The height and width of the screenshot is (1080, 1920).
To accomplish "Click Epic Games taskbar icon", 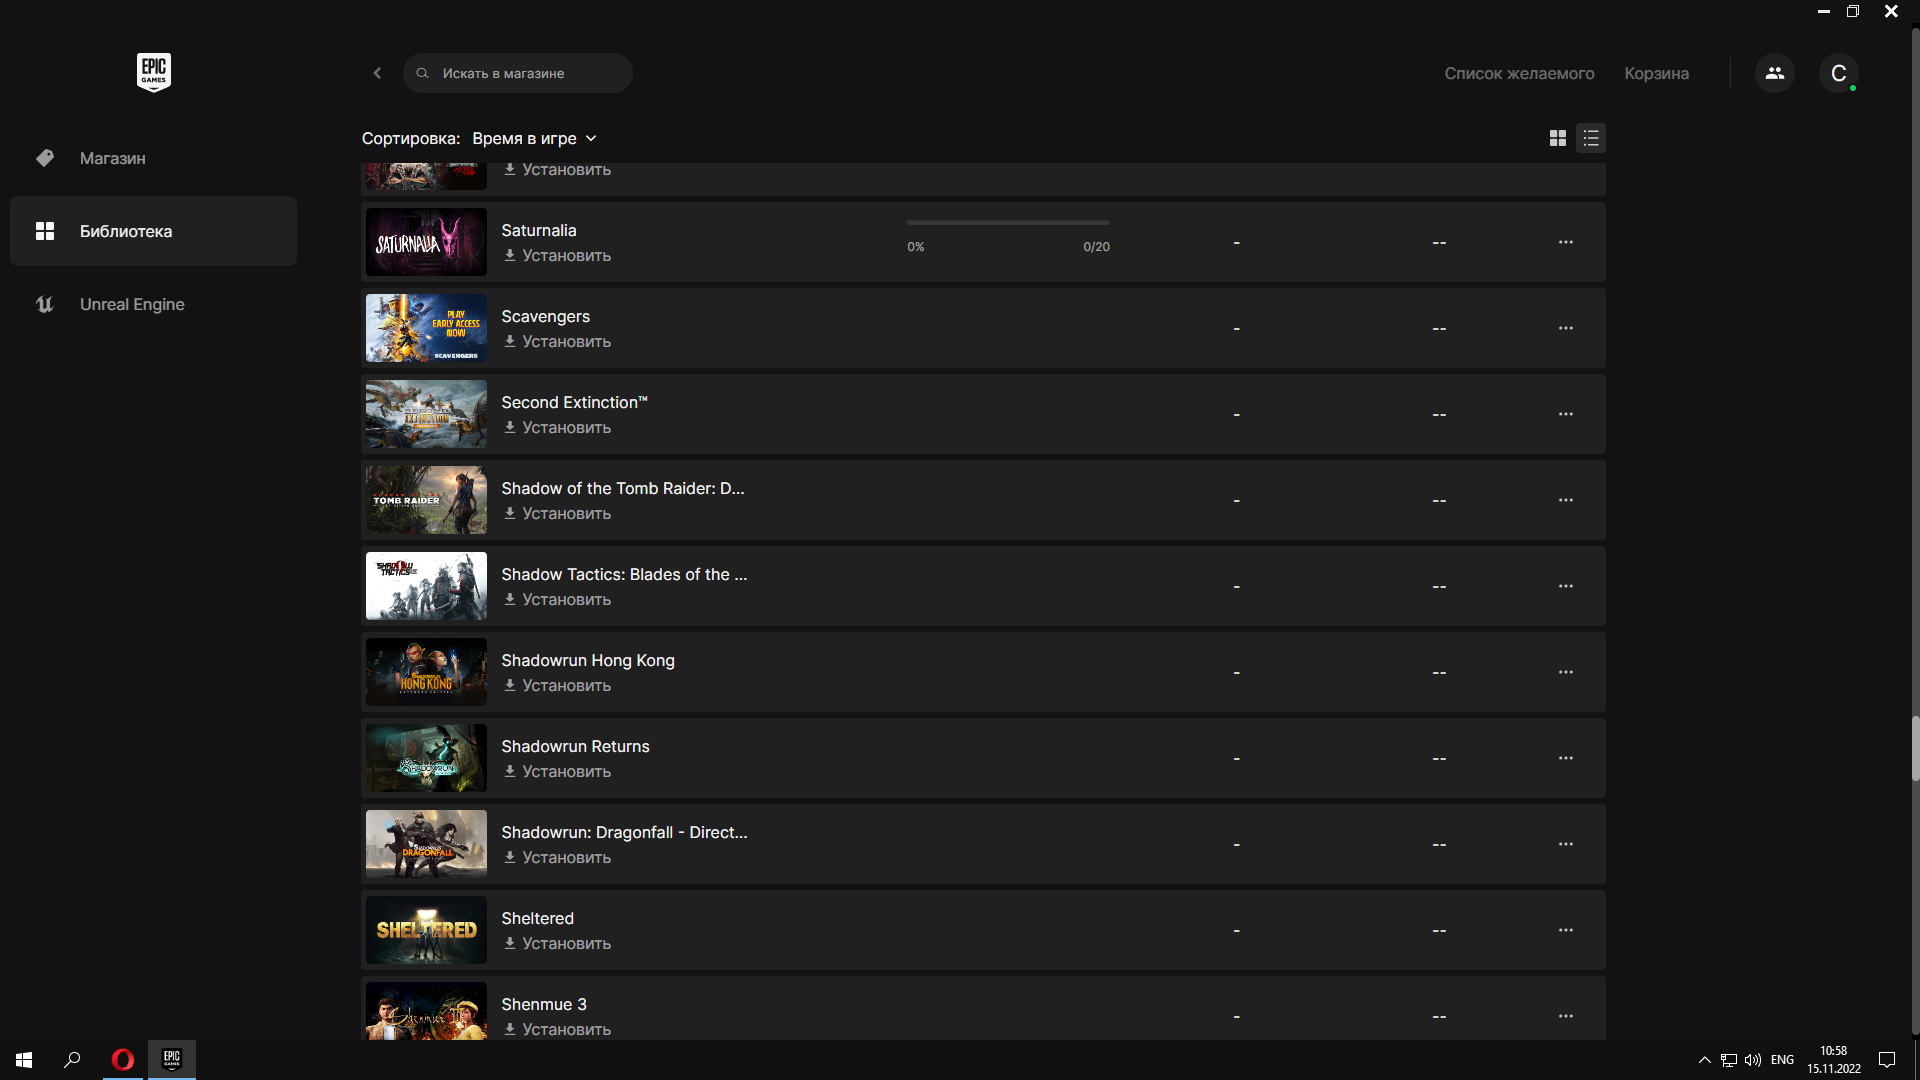I will pos(172,1060).
